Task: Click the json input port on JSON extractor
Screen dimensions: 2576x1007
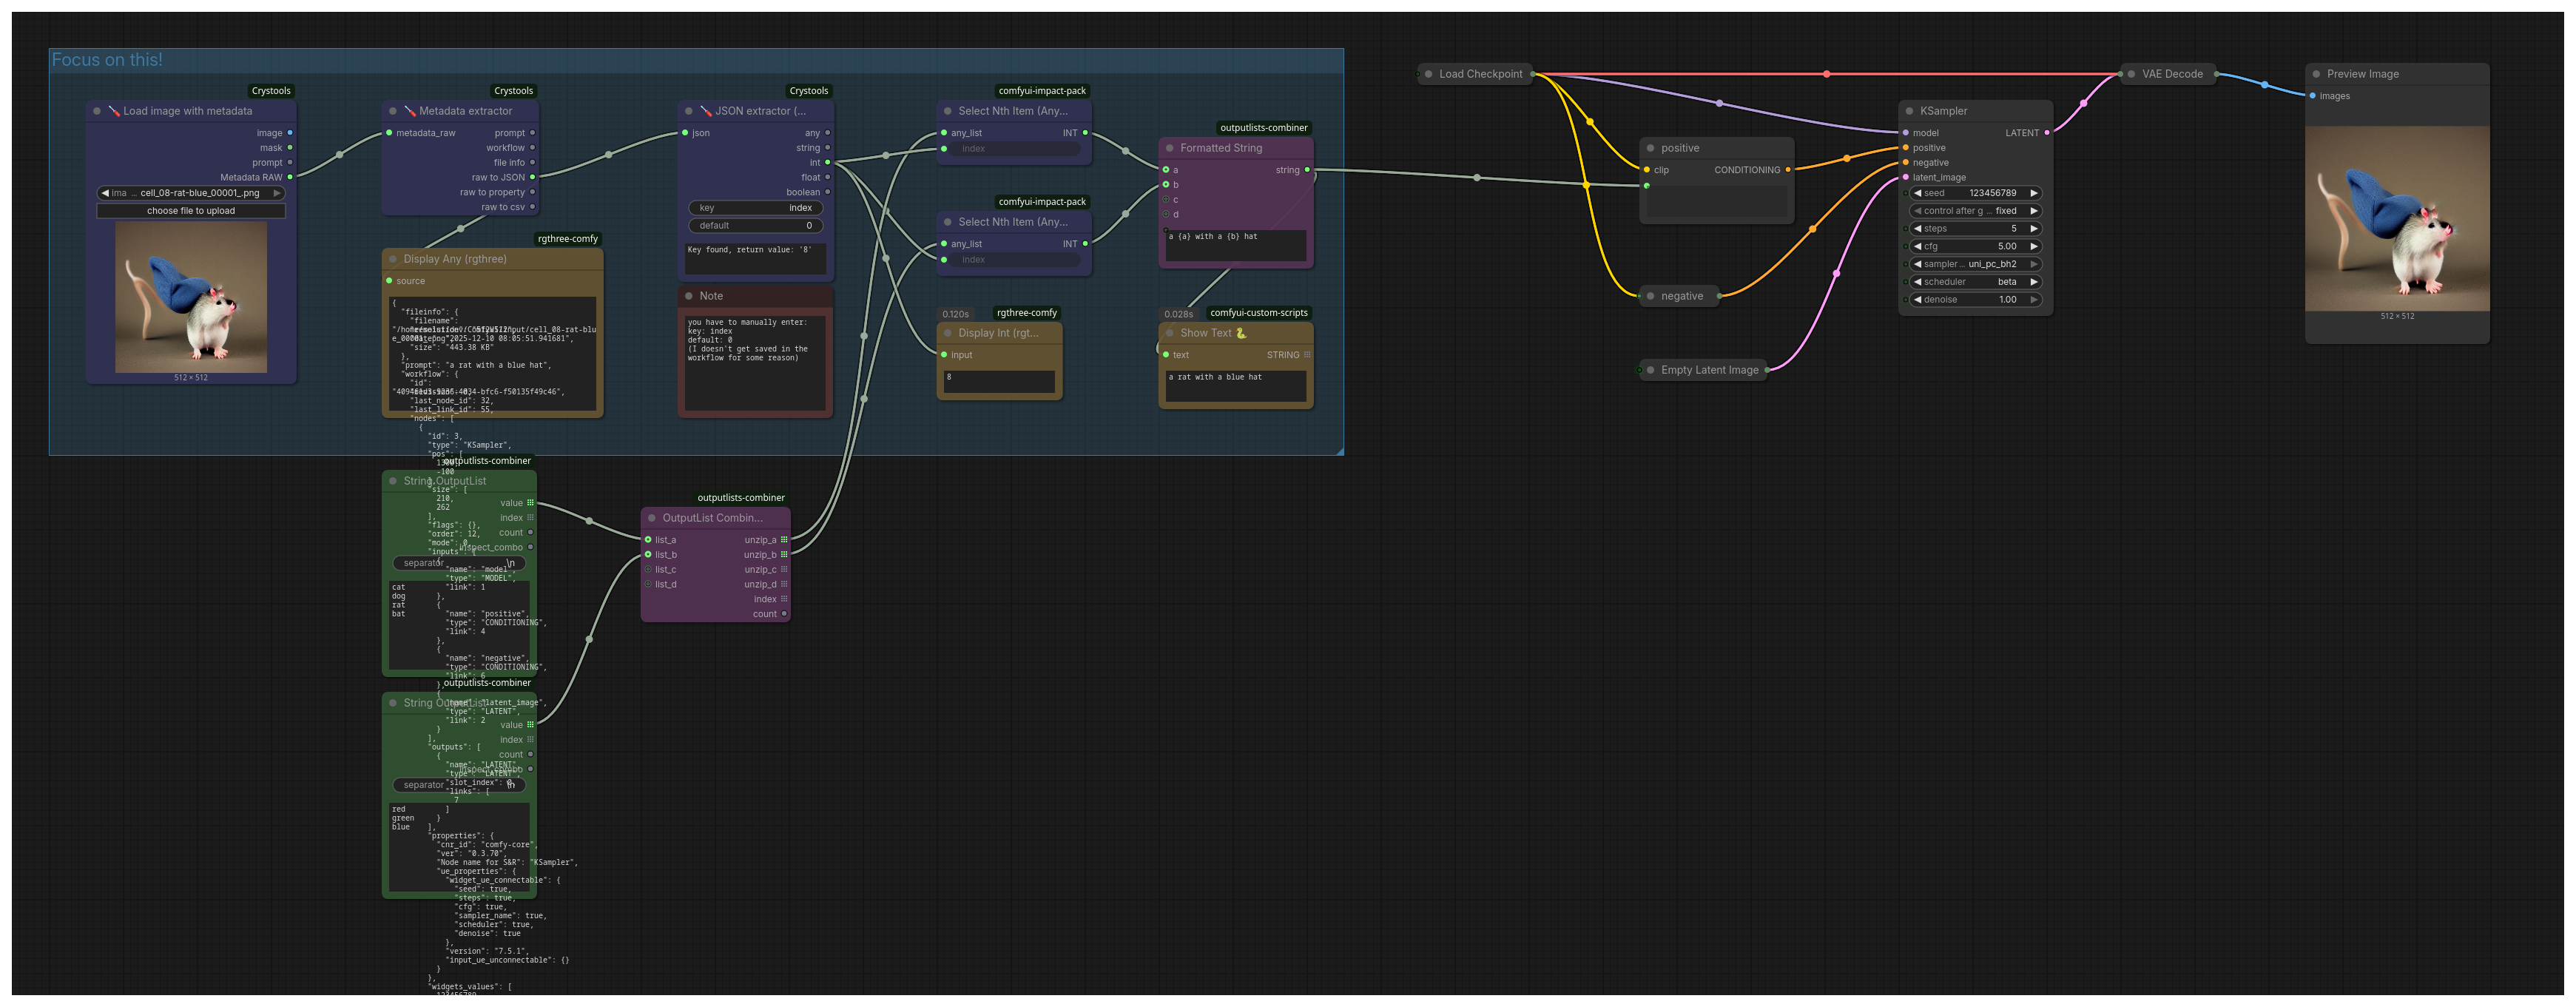Action: (x=685, y=133)
